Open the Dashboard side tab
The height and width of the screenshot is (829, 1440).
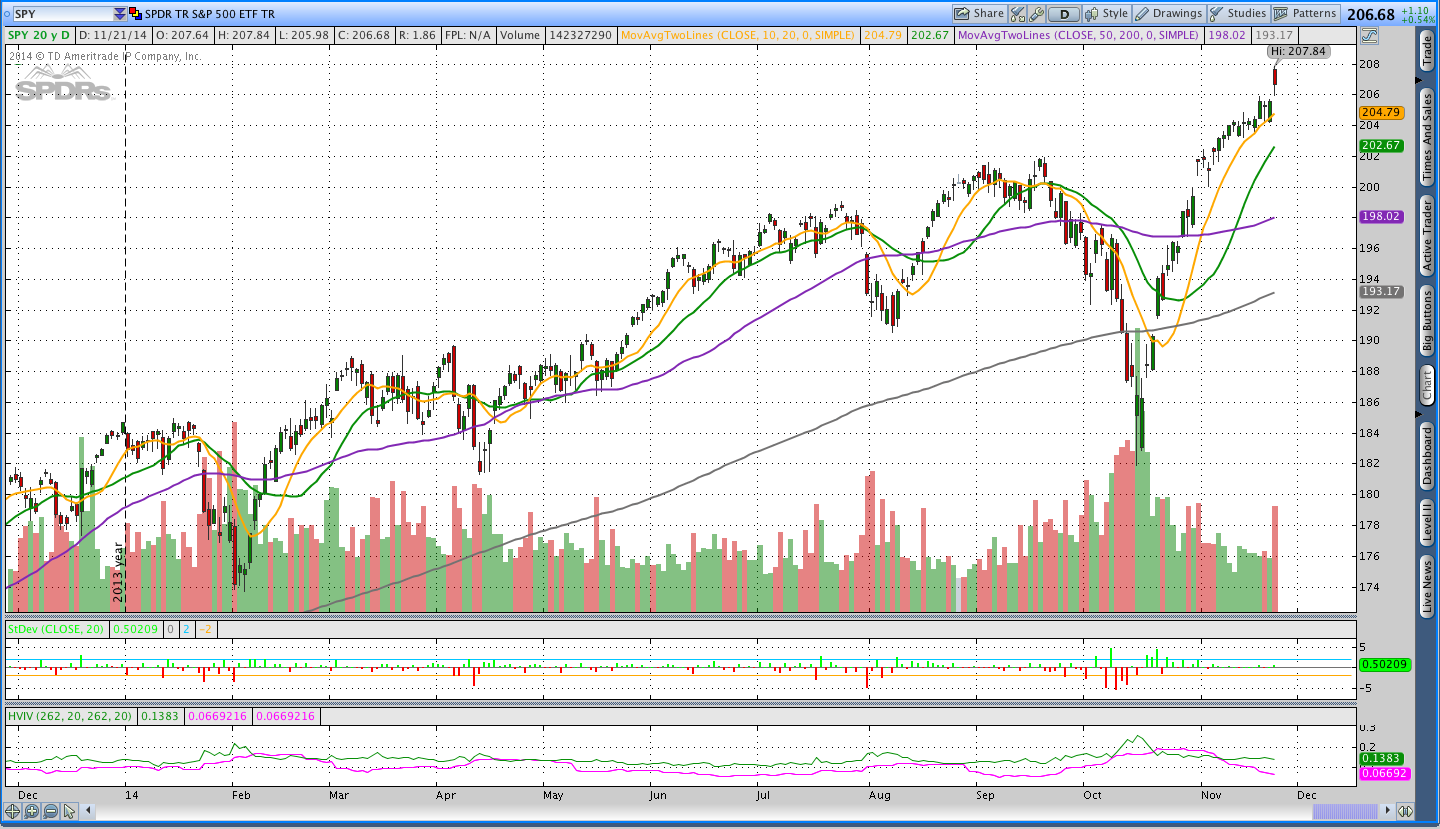1427,456
